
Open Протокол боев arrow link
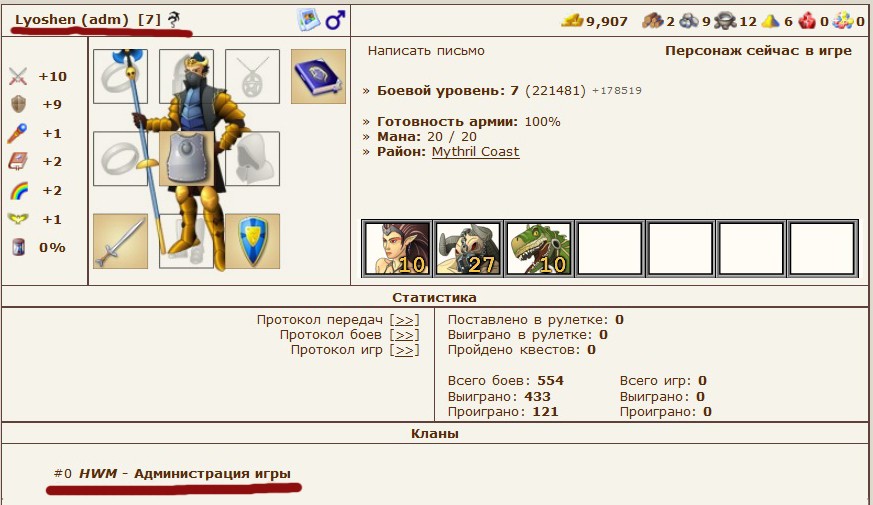coord(405,335)
